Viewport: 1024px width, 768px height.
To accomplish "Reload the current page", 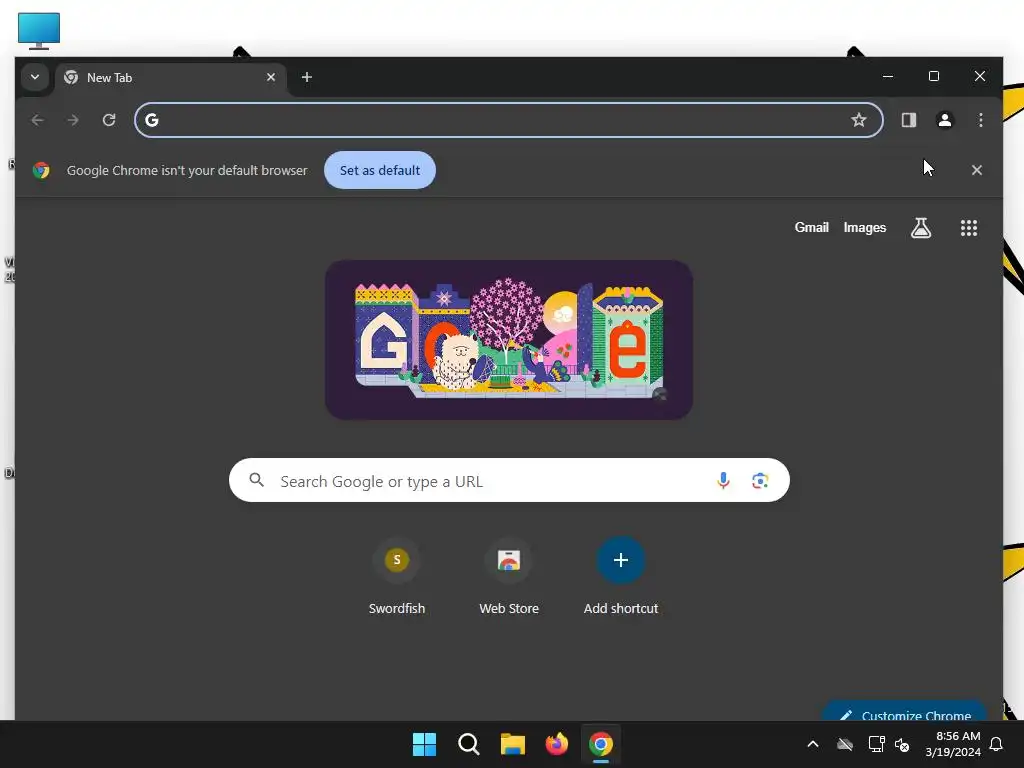I will [x=109, y=120].
